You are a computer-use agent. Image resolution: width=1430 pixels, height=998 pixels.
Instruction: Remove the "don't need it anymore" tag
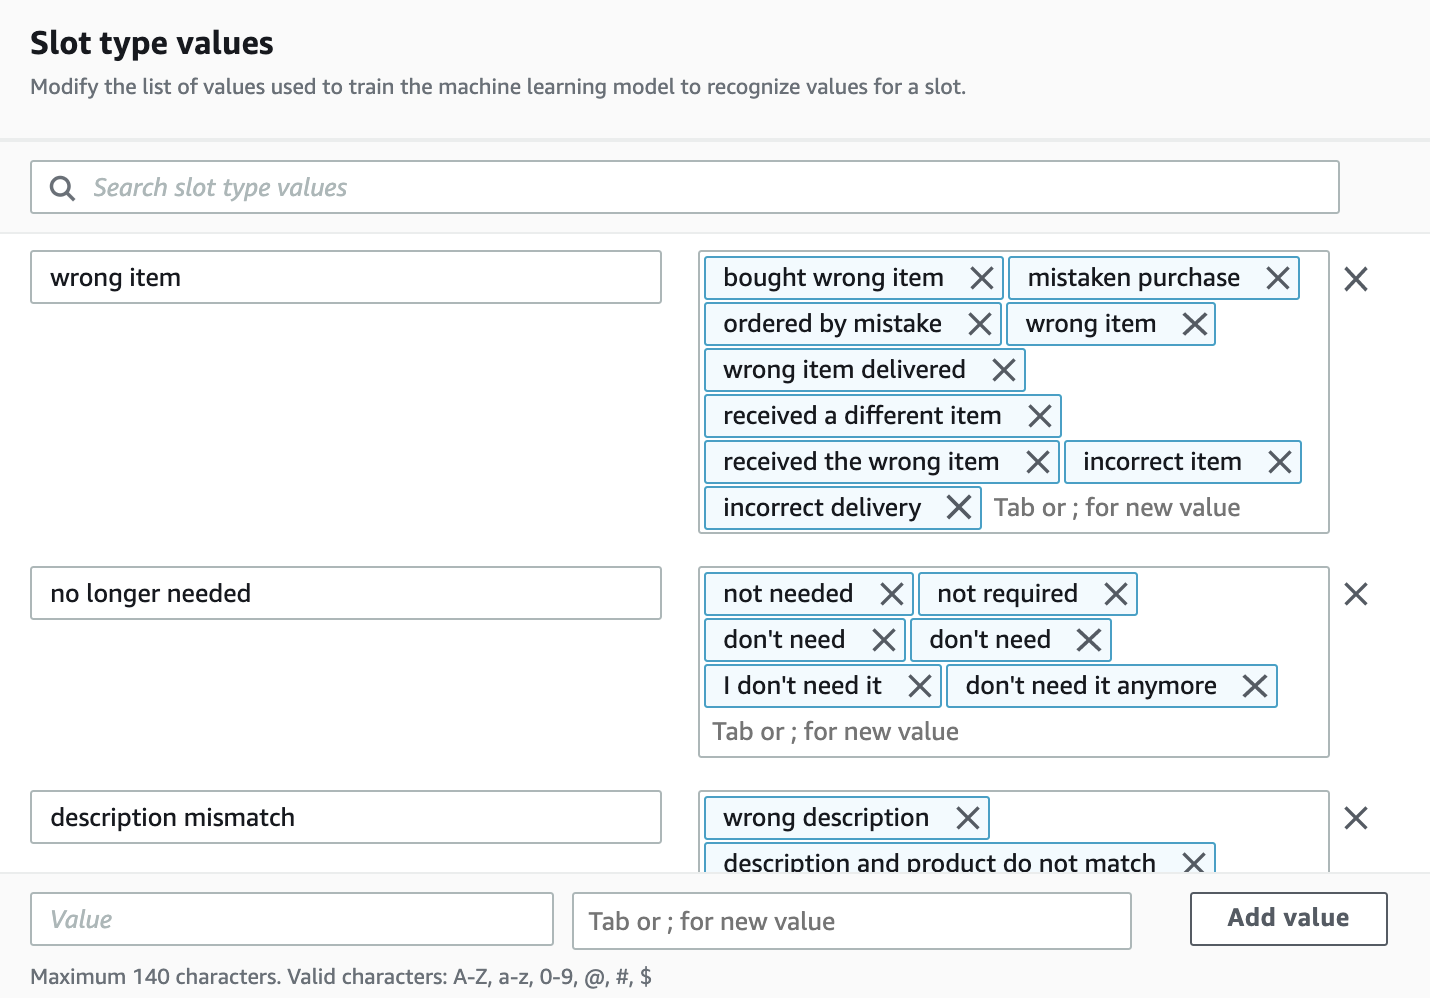point(1254,686)
